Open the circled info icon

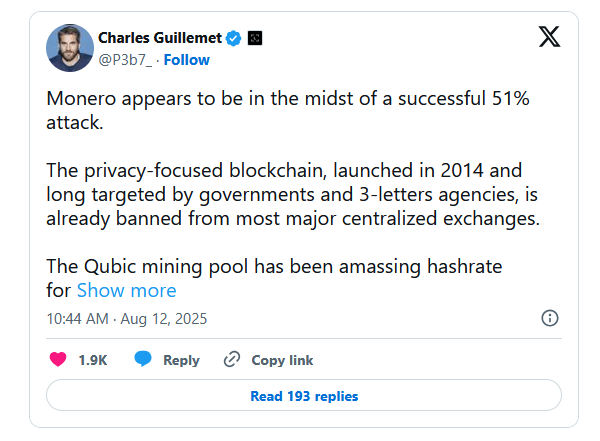tap(549, 318)
